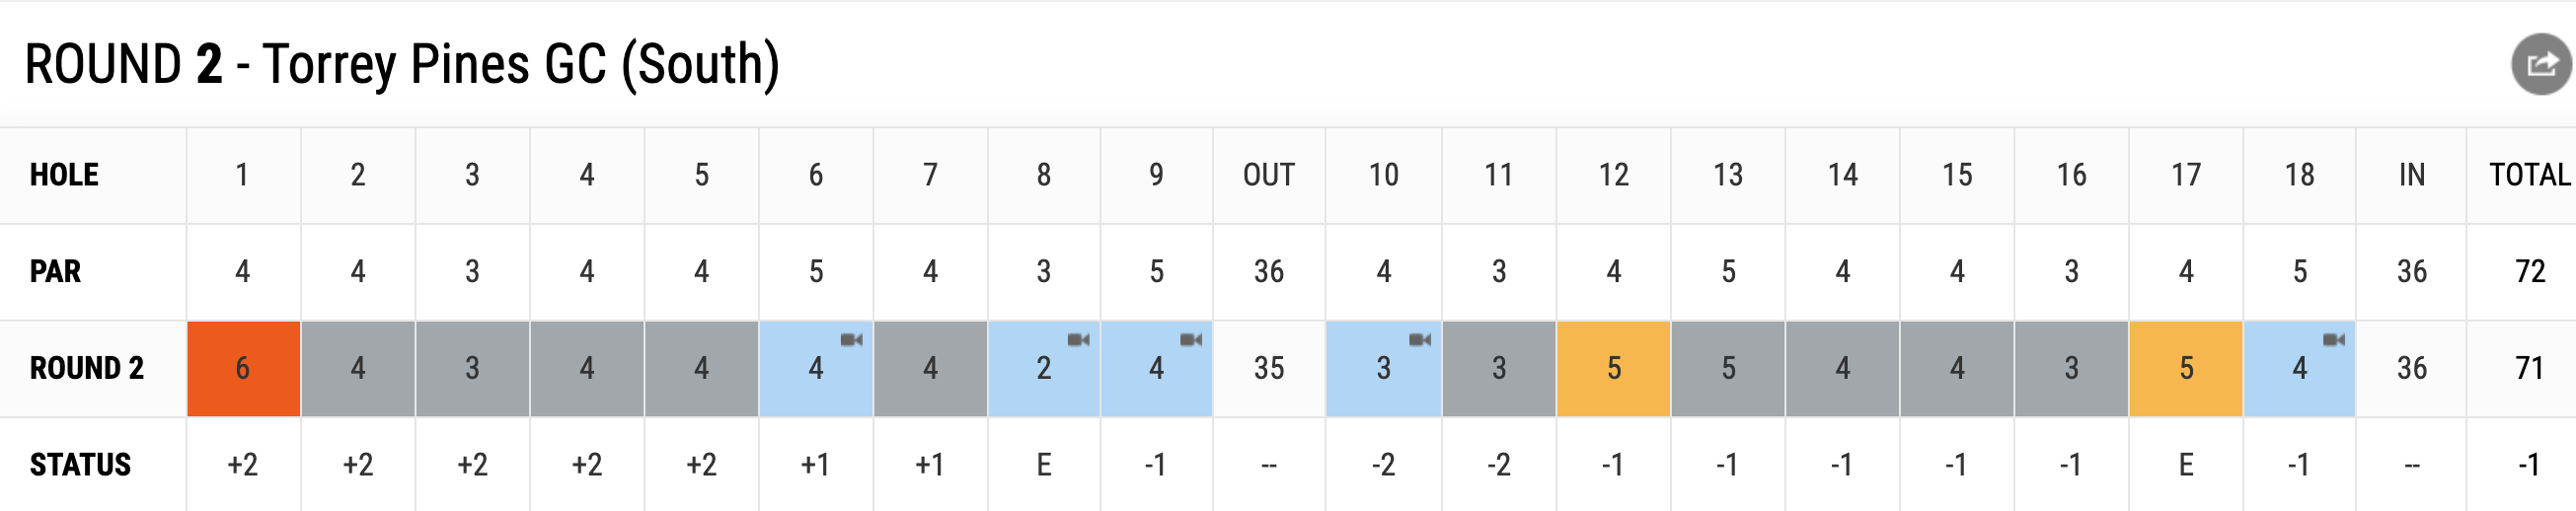Viewport: 2576px width, 511px height.
Task: Select the yellow bogey cell on hole 17
Action: [x=2186, y=368]
